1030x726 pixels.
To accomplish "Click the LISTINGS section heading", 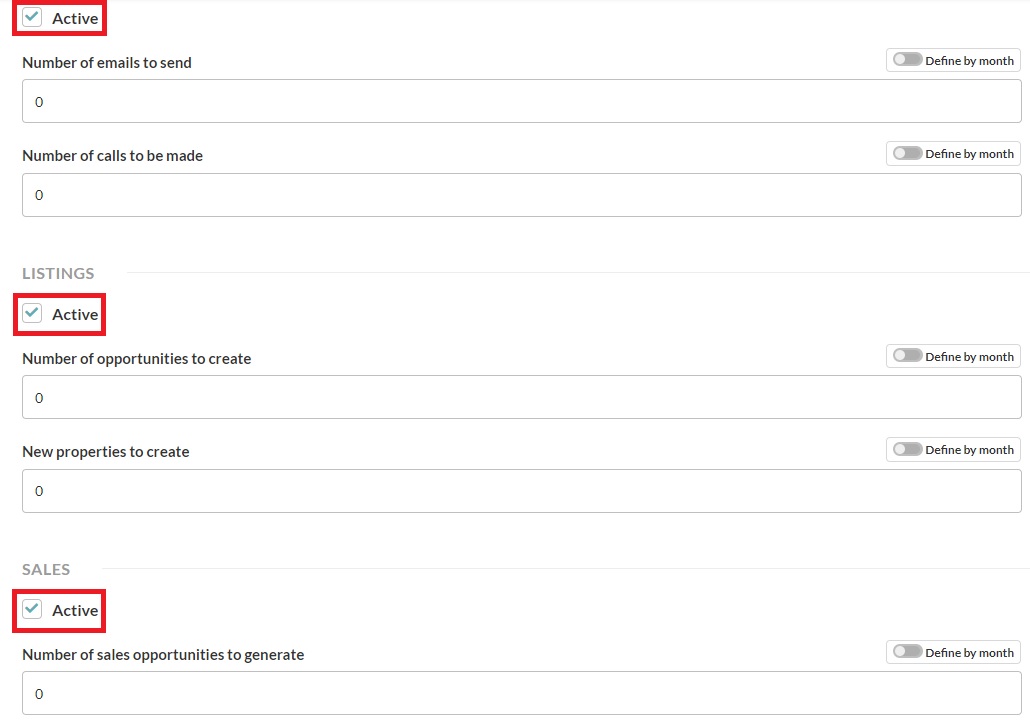I will click(58, 273).
